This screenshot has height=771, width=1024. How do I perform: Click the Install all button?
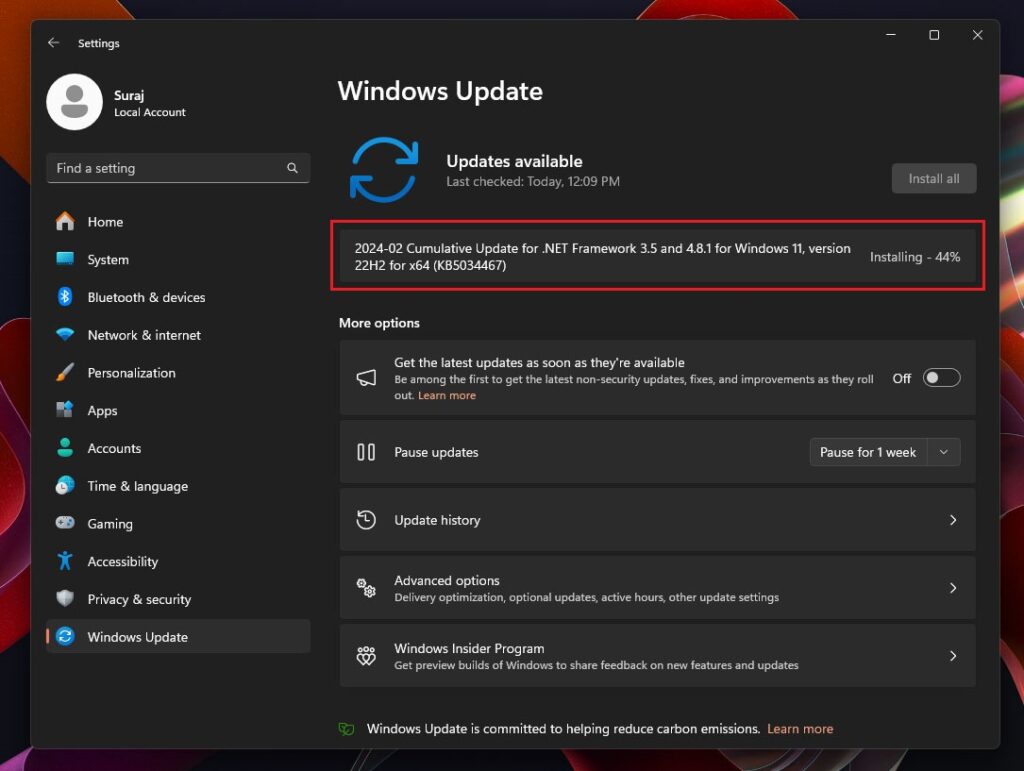pos(934,178)
